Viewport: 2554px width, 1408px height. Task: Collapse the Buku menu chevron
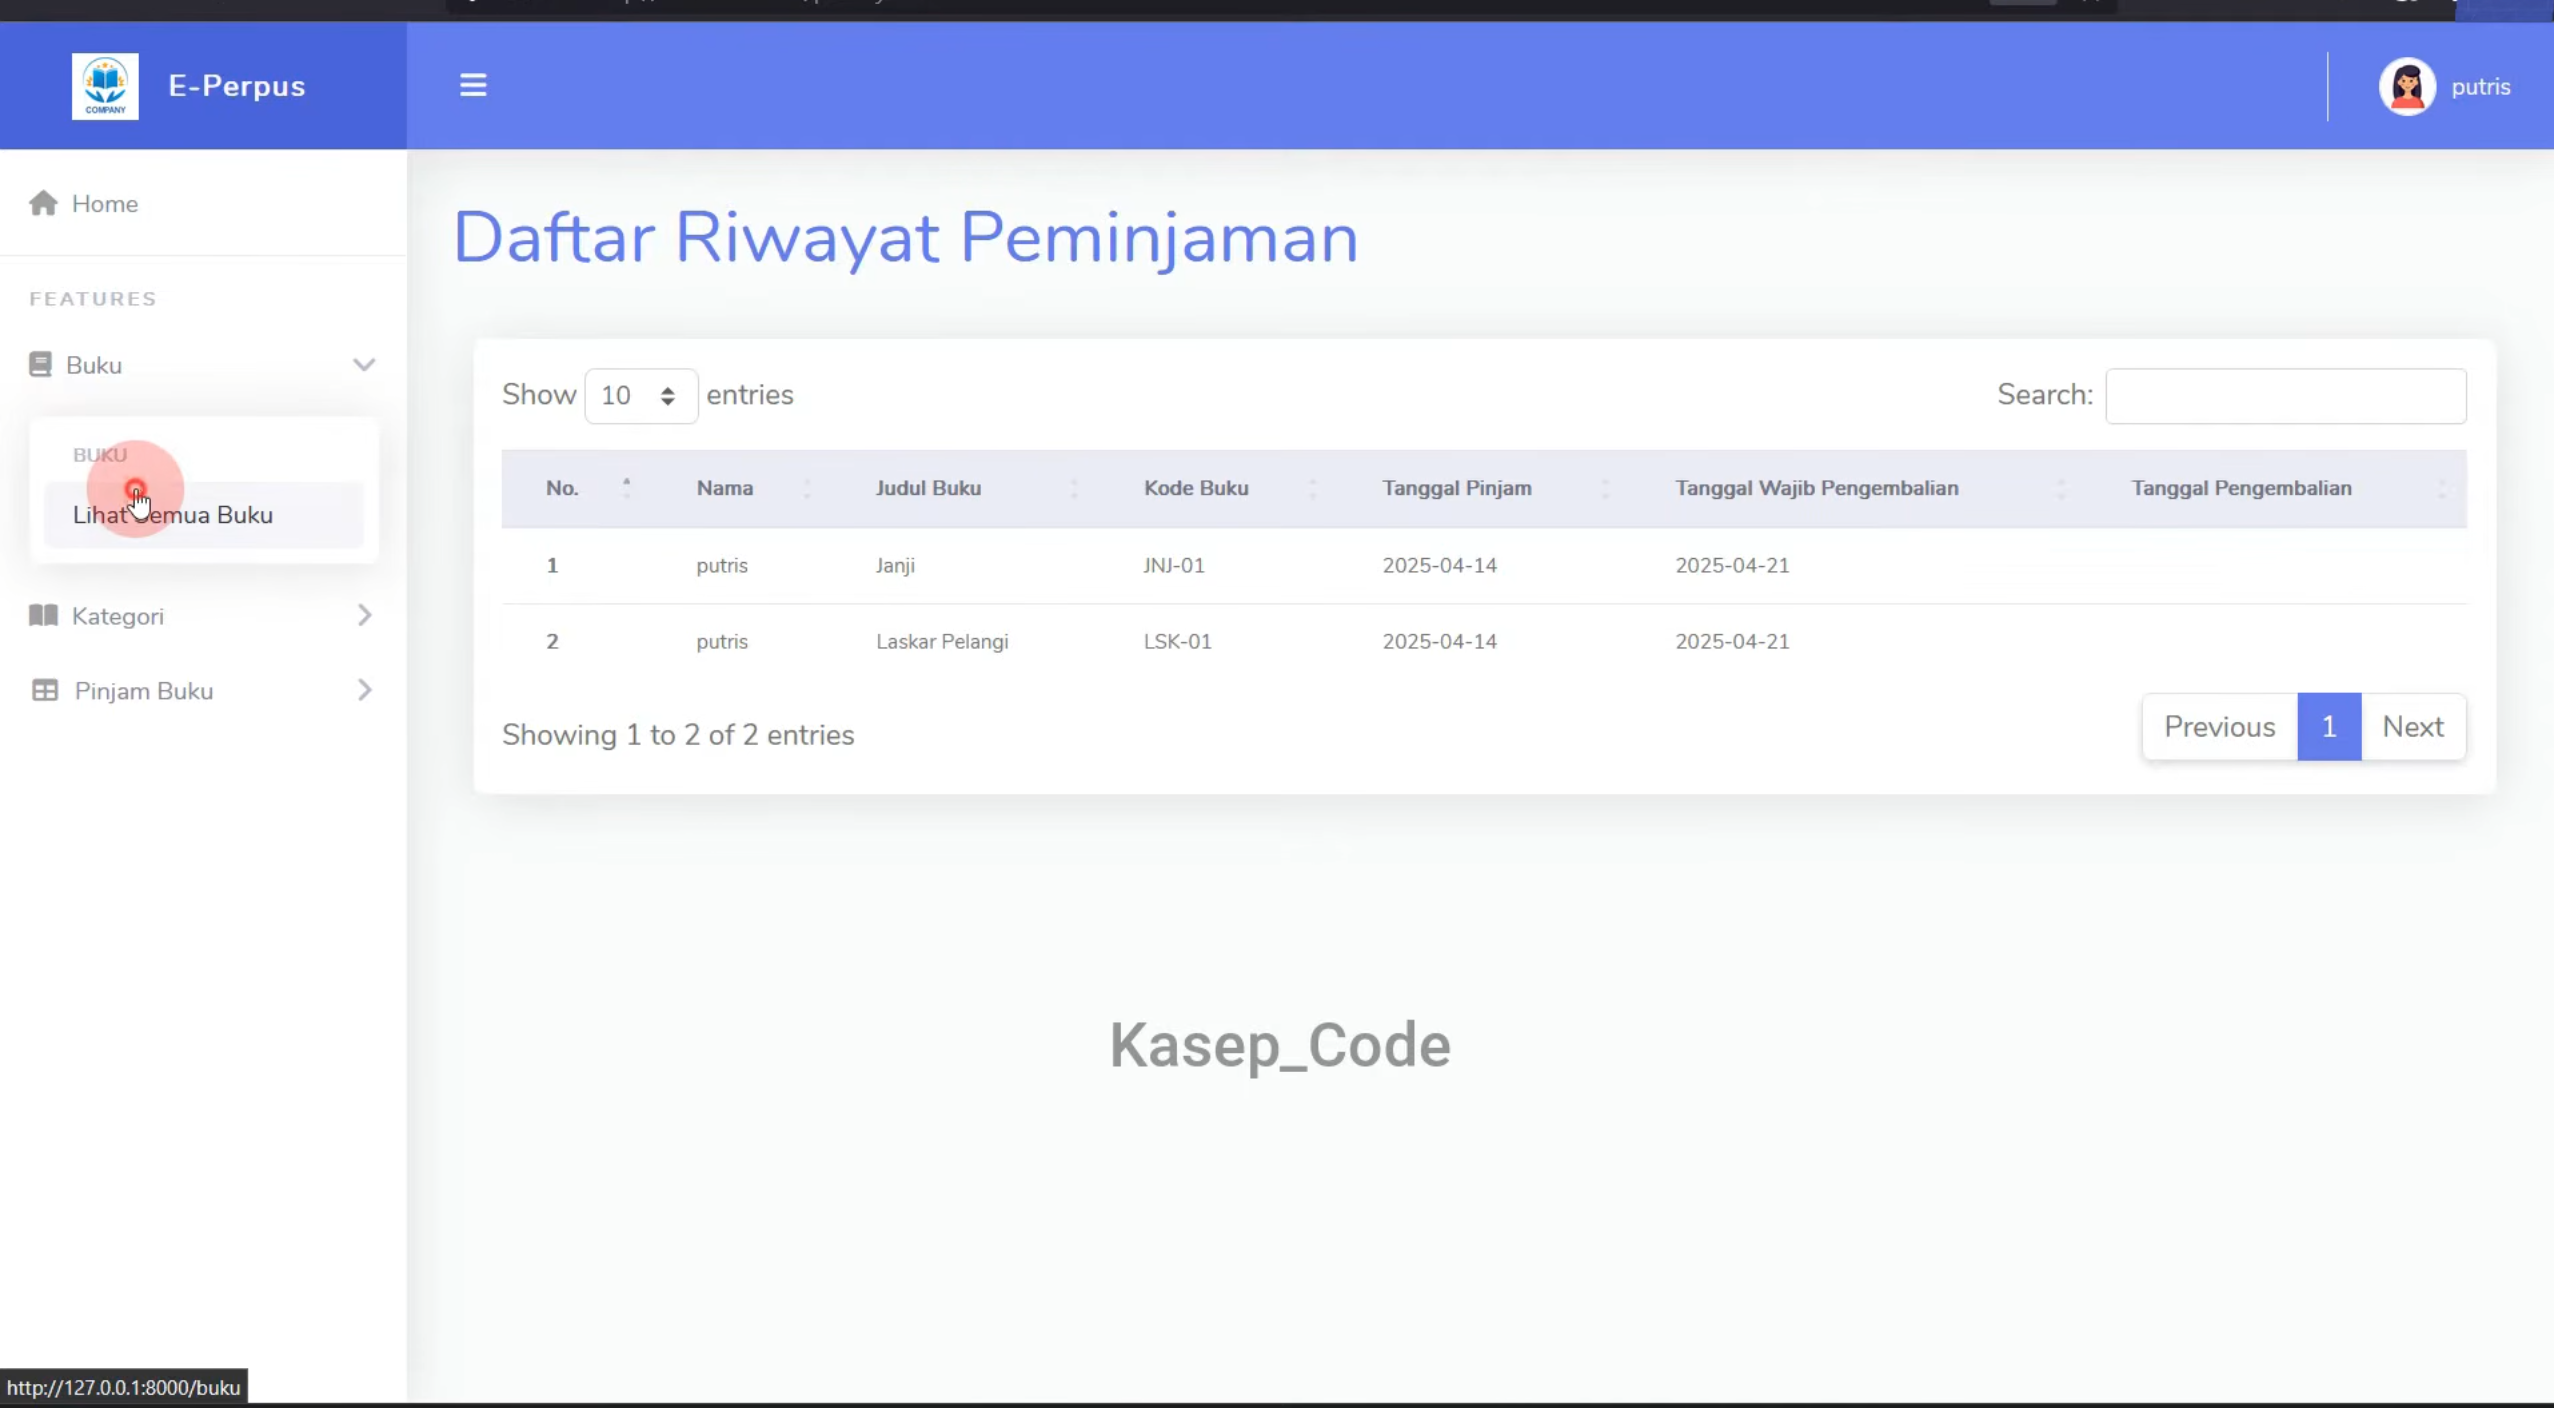364,364
